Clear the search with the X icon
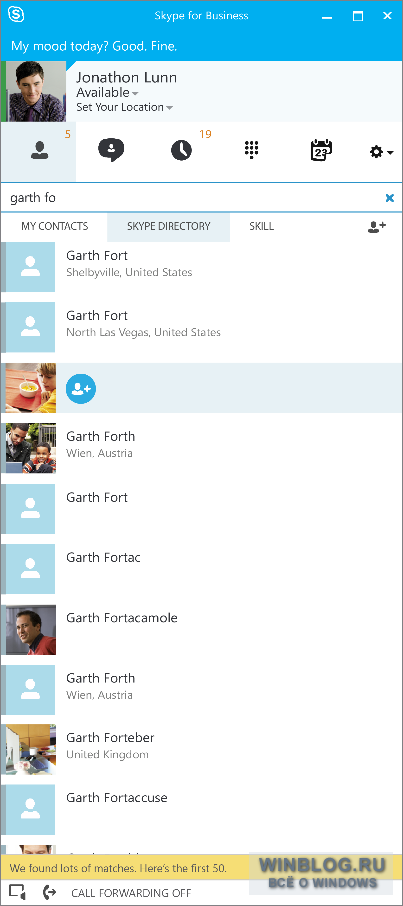This screenshot has height=906, width=403. [x=390, y=198]
